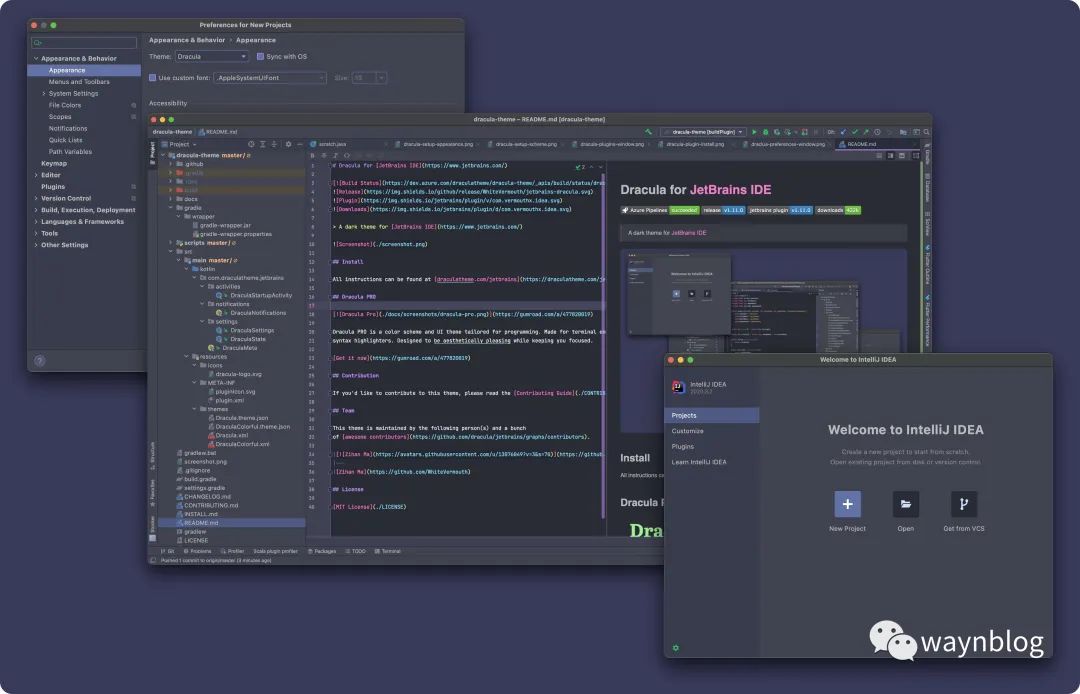Open the Theme dropdown showing Dracula
The width and height of the screenshot is (1080, 694).
[211, 56]
